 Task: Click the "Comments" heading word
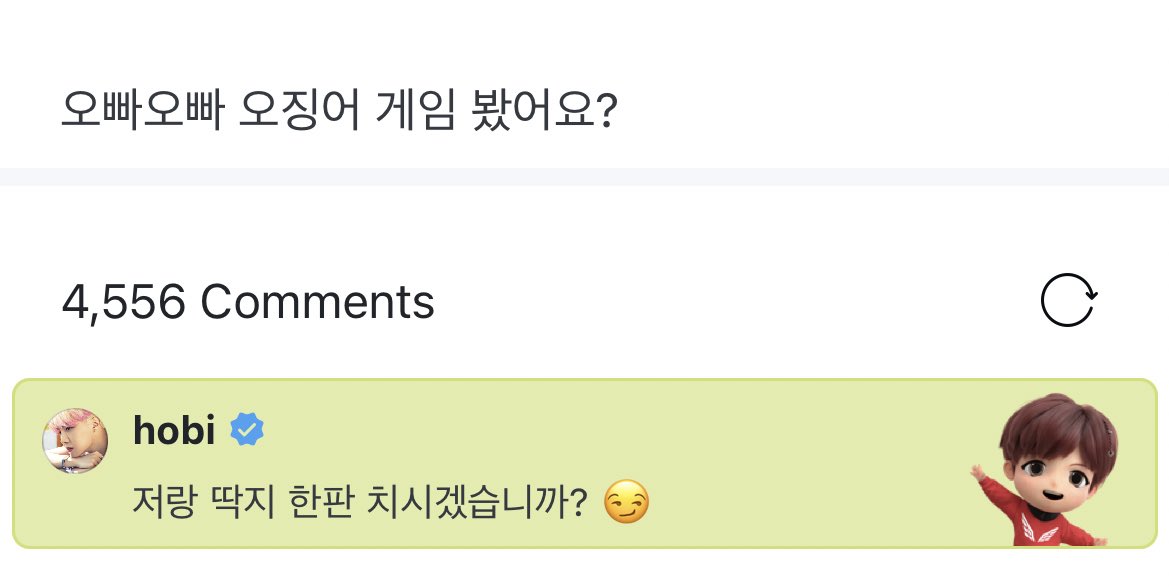click(x=317, y=302)
